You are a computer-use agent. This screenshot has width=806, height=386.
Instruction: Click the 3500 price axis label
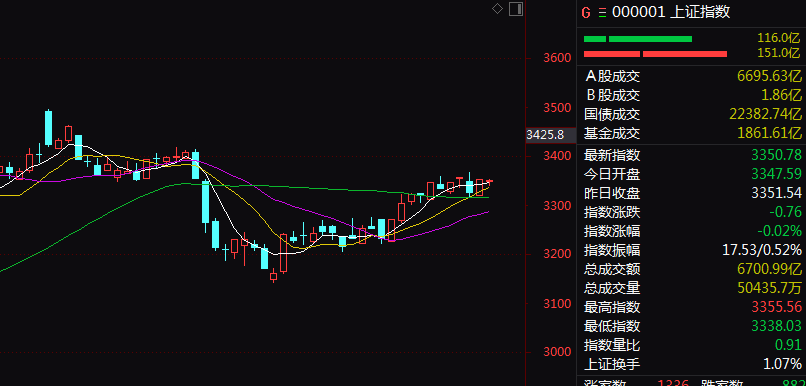(x=558, y=108)
